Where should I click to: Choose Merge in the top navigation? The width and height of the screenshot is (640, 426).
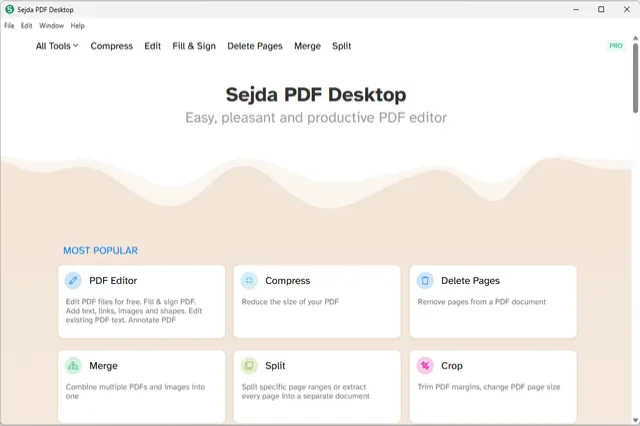pos(307,46)
